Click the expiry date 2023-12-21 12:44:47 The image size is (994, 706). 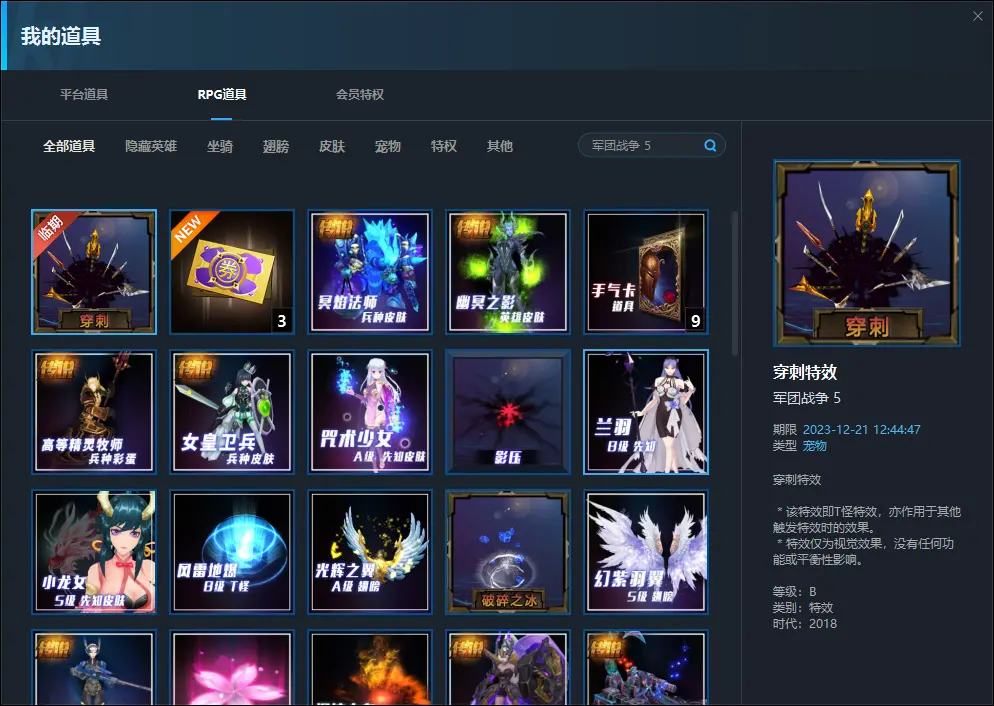(x=862, y=430)
